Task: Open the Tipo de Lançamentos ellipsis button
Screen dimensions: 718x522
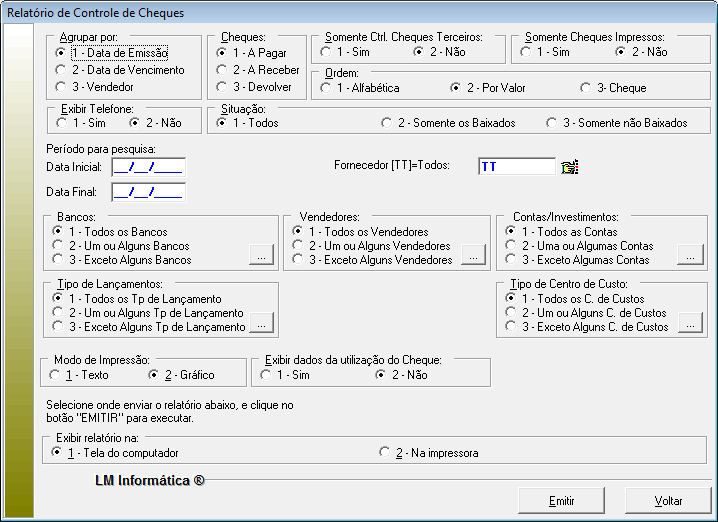Action: point(260,326)
